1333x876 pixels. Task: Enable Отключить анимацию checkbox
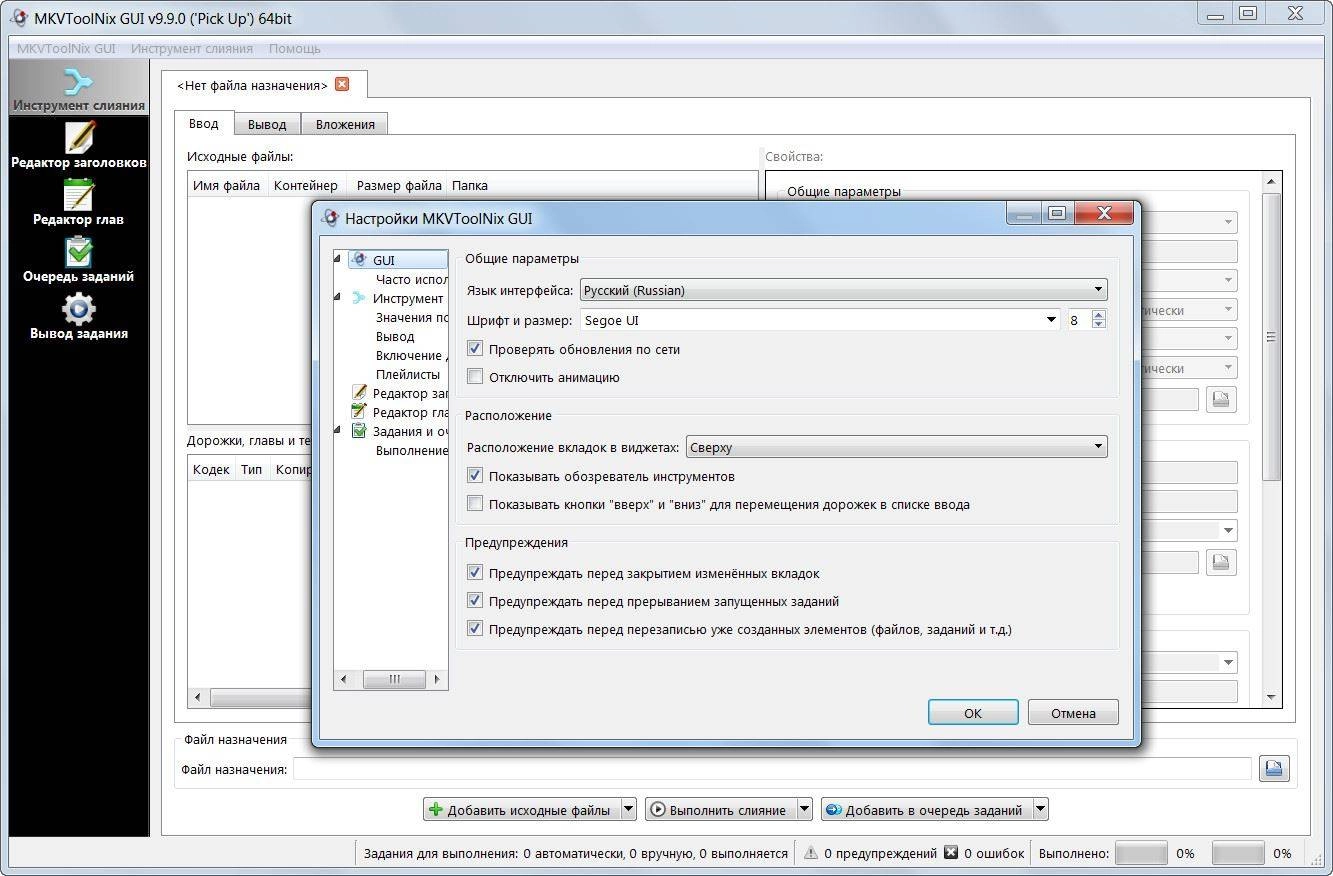pos(475,377)
